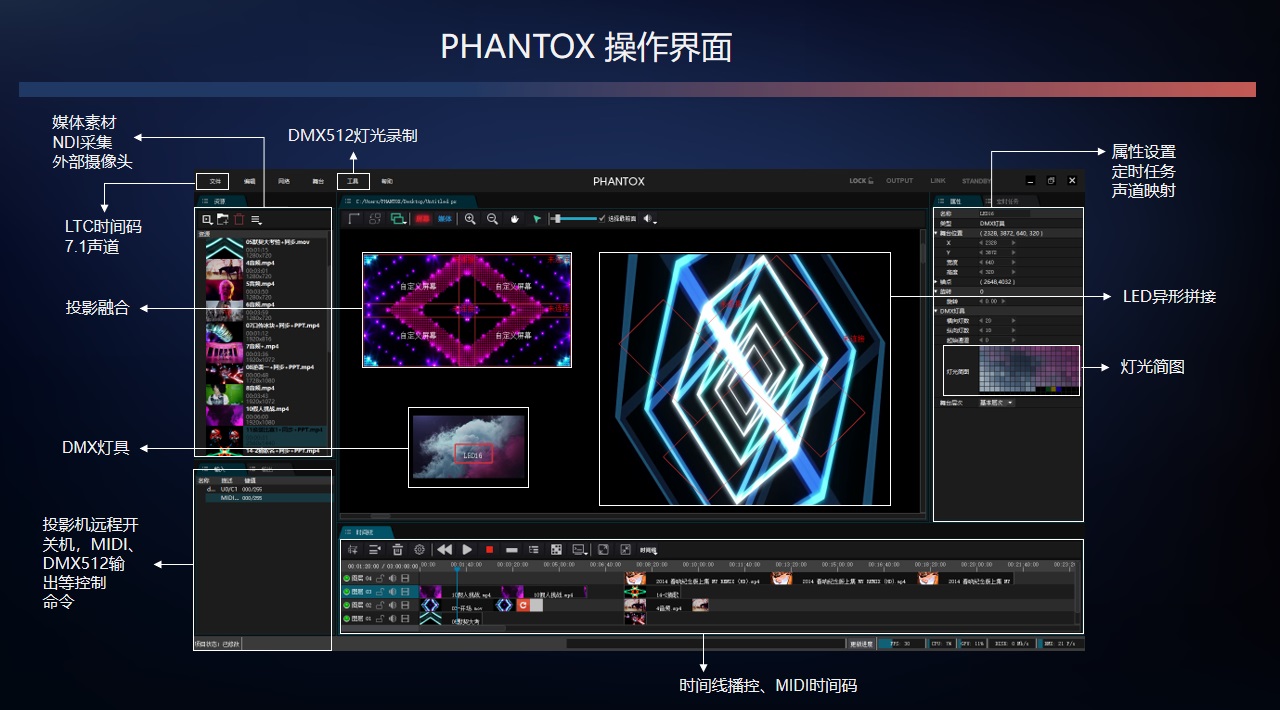Zoom in on the stage view
Viewport: 1280px width, 710px height.
point(470,218)
